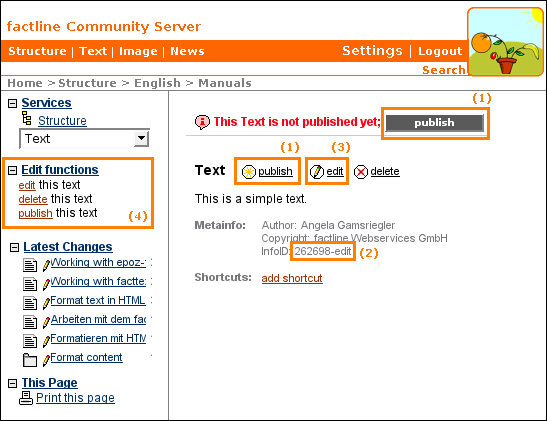This screenshot has height=421, width=547.
Task: Collapse the Edit functions section
Action: pos(13,170)
